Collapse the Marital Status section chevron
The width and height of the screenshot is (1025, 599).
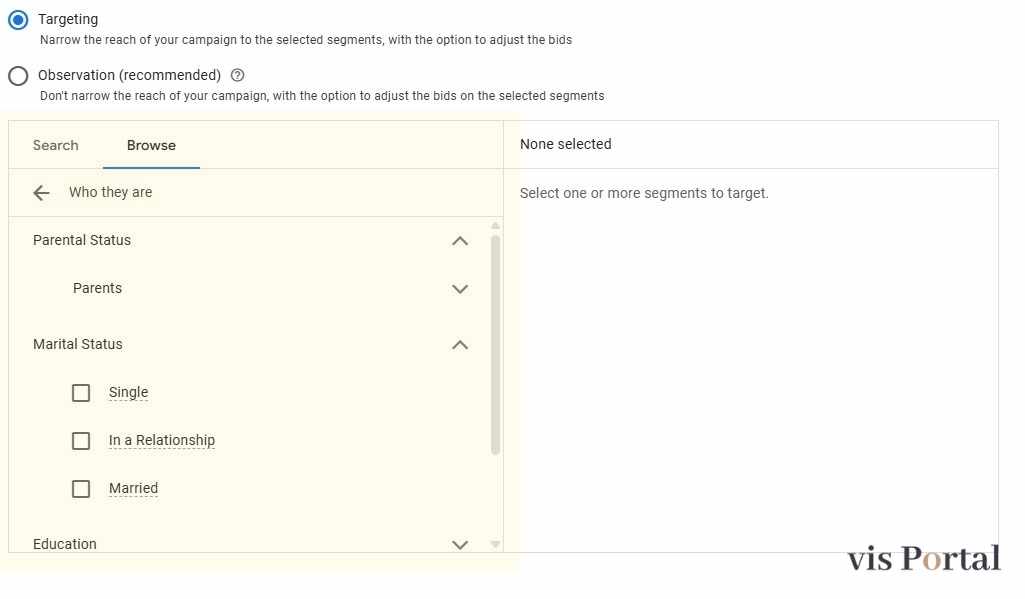460,345
